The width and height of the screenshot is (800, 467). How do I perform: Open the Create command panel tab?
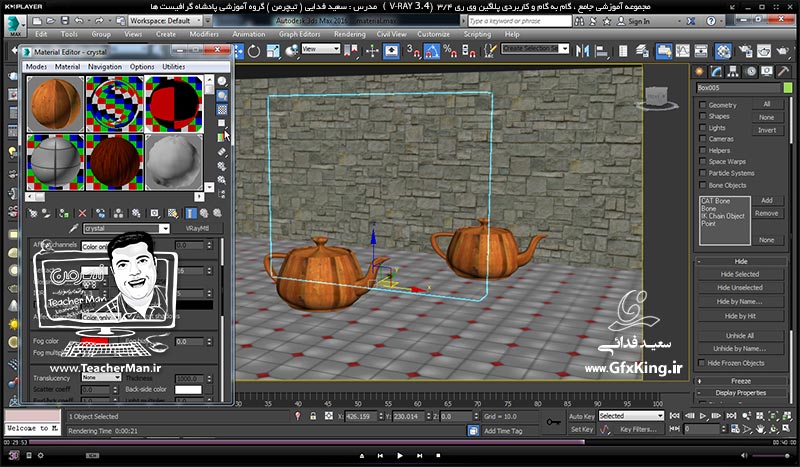coord(699,72)
